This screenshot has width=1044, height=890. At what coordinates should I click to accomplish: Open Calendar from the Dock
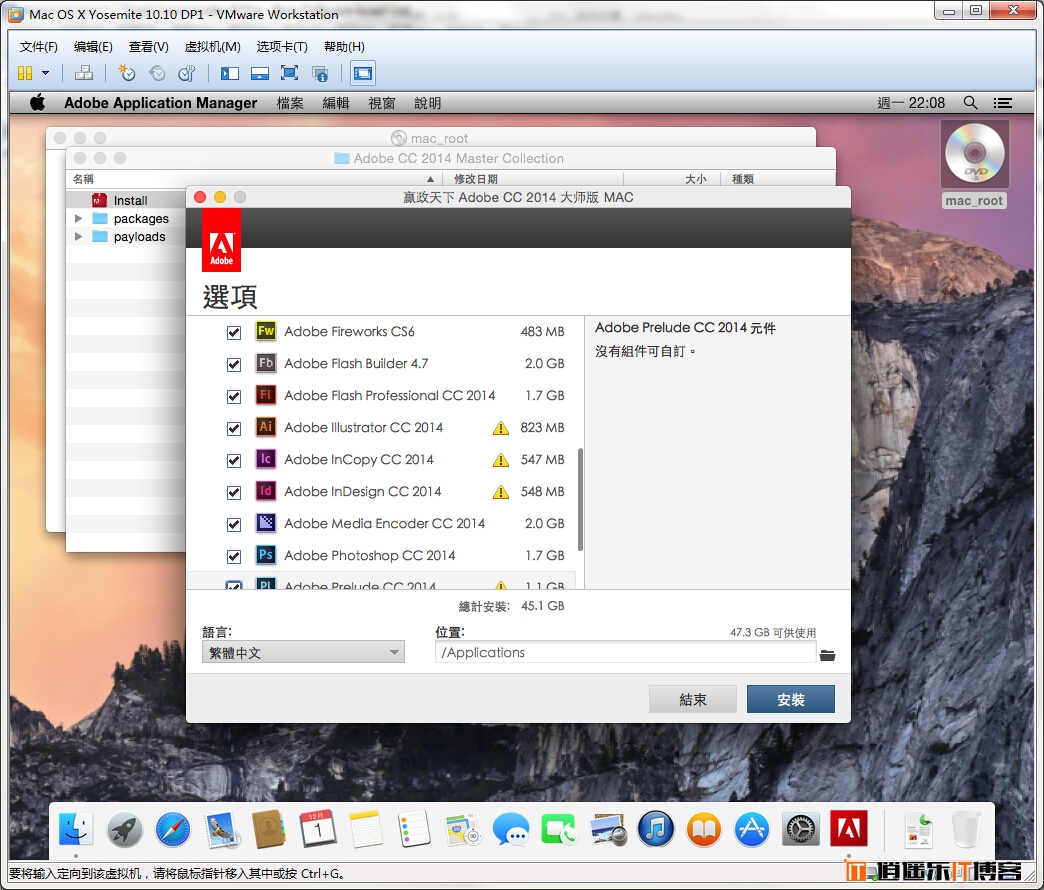tap(318, 829)
